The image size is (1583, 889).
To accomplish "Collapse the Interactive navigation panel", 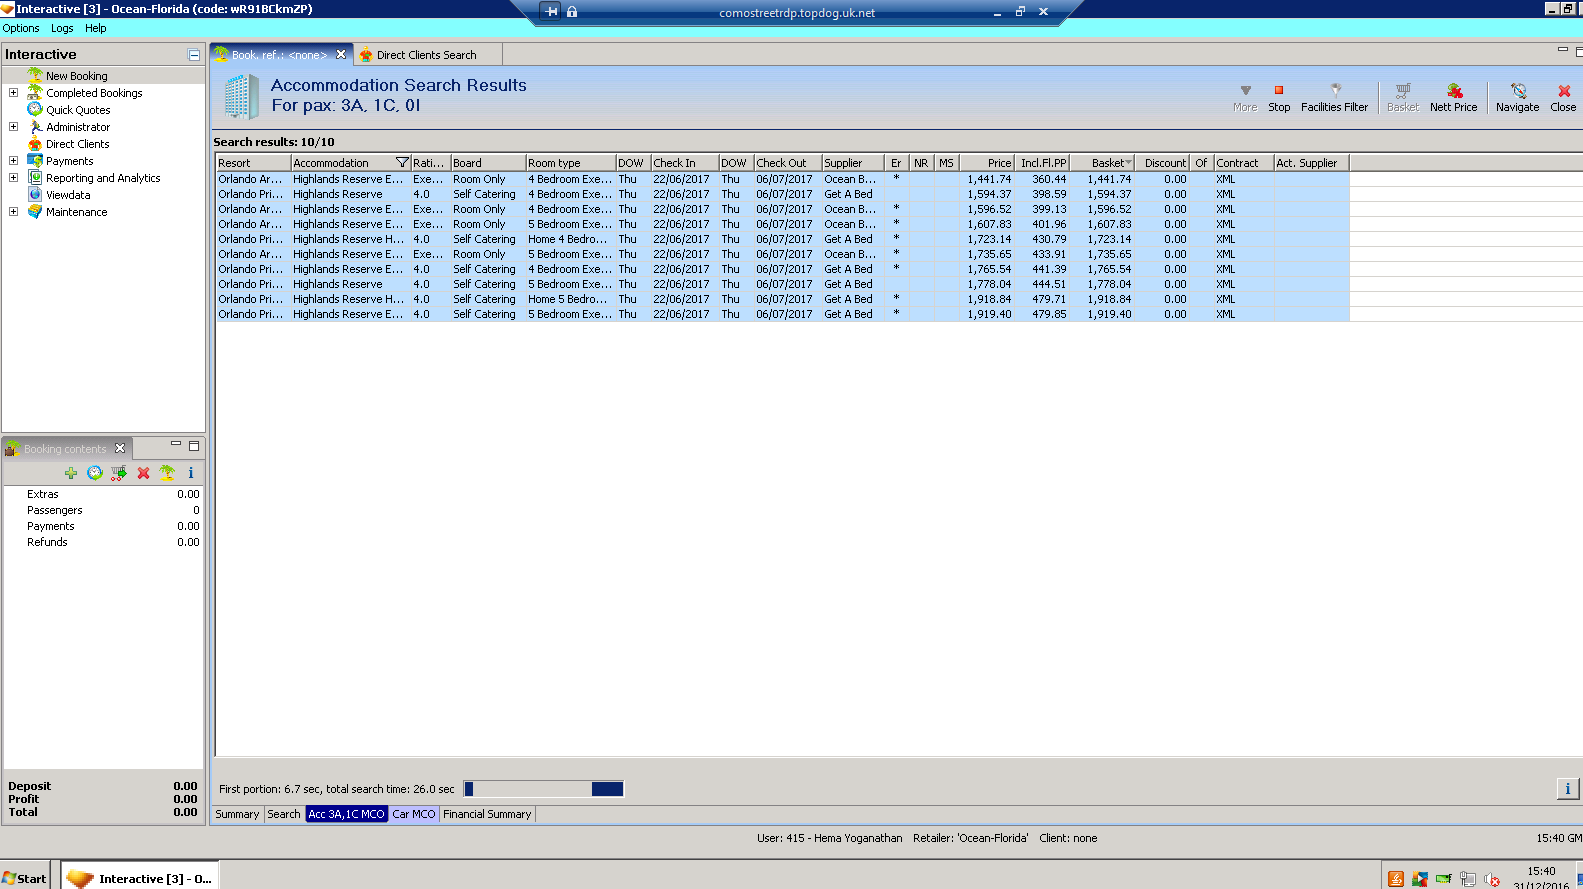I will [x=194, y=55].
